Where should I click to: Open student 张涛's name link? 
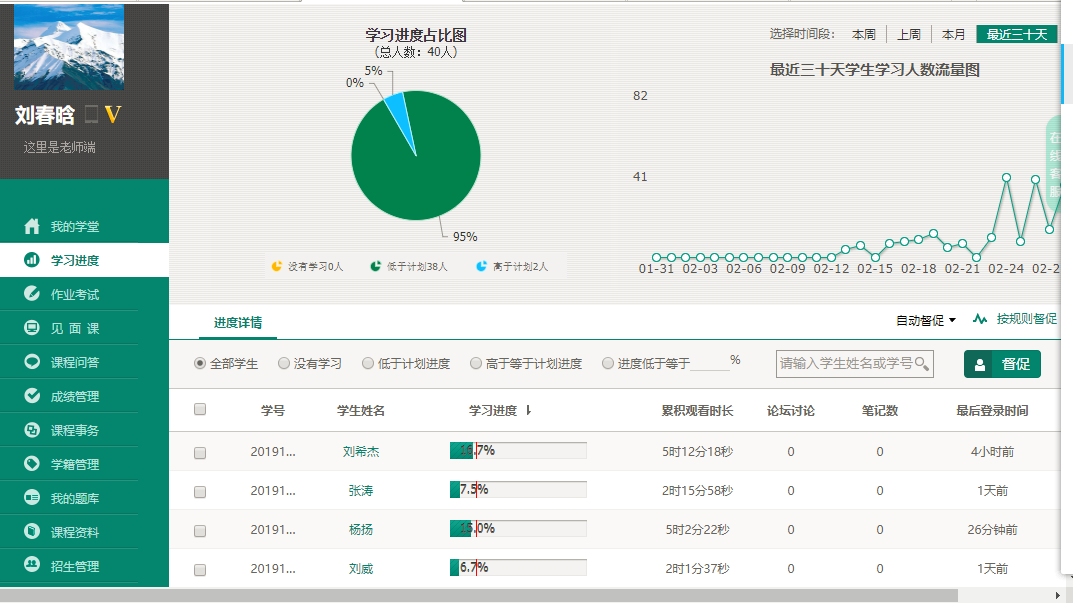point(361,491)
